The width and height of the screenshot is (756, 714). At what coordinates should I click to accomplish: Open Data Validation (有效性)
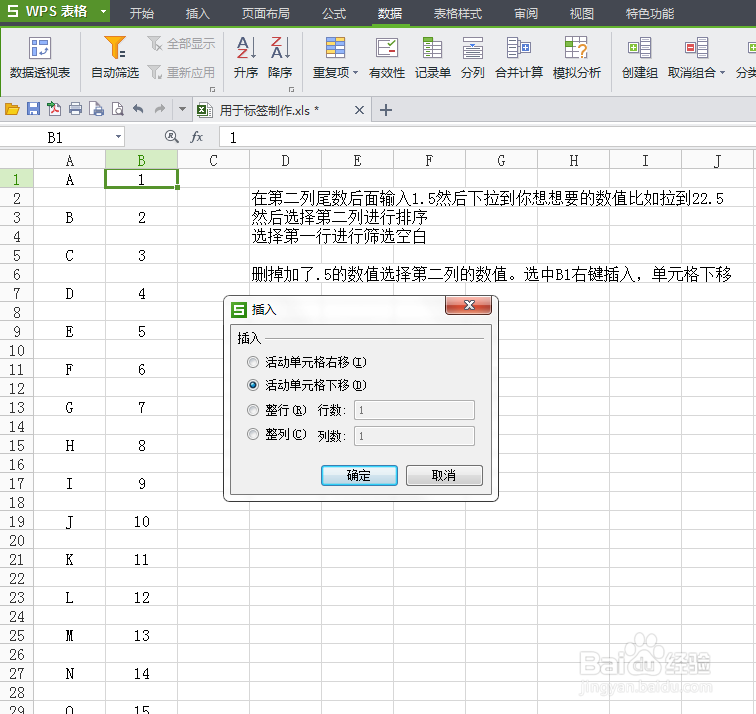pos(387,58)
